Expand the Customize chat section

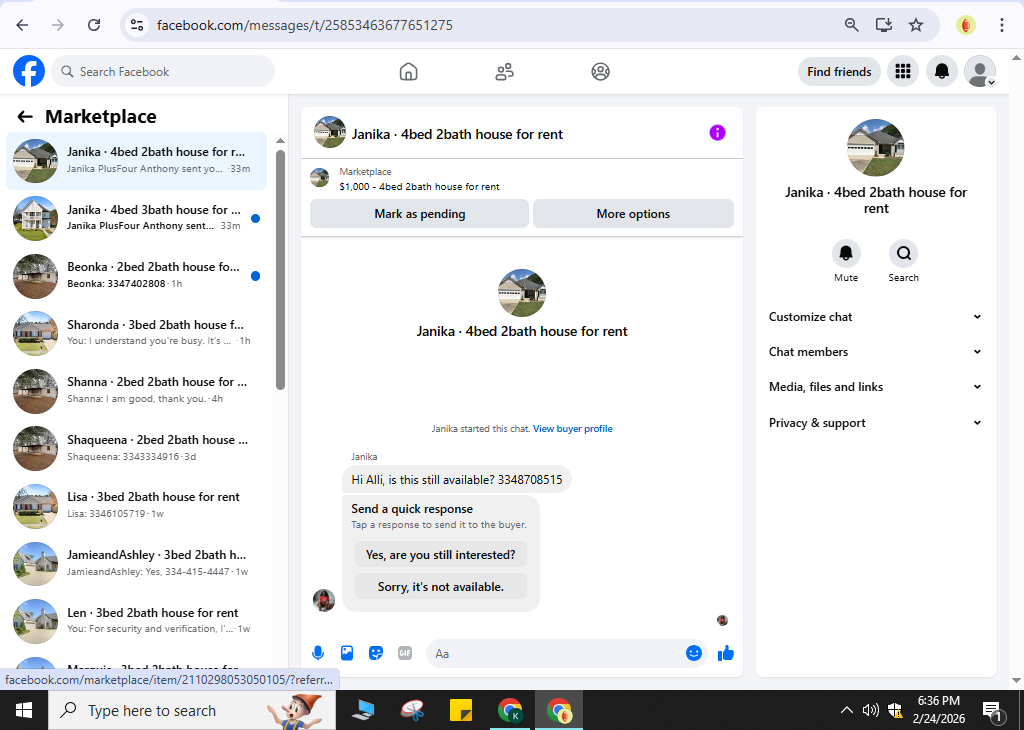click(x=875, y=317)
